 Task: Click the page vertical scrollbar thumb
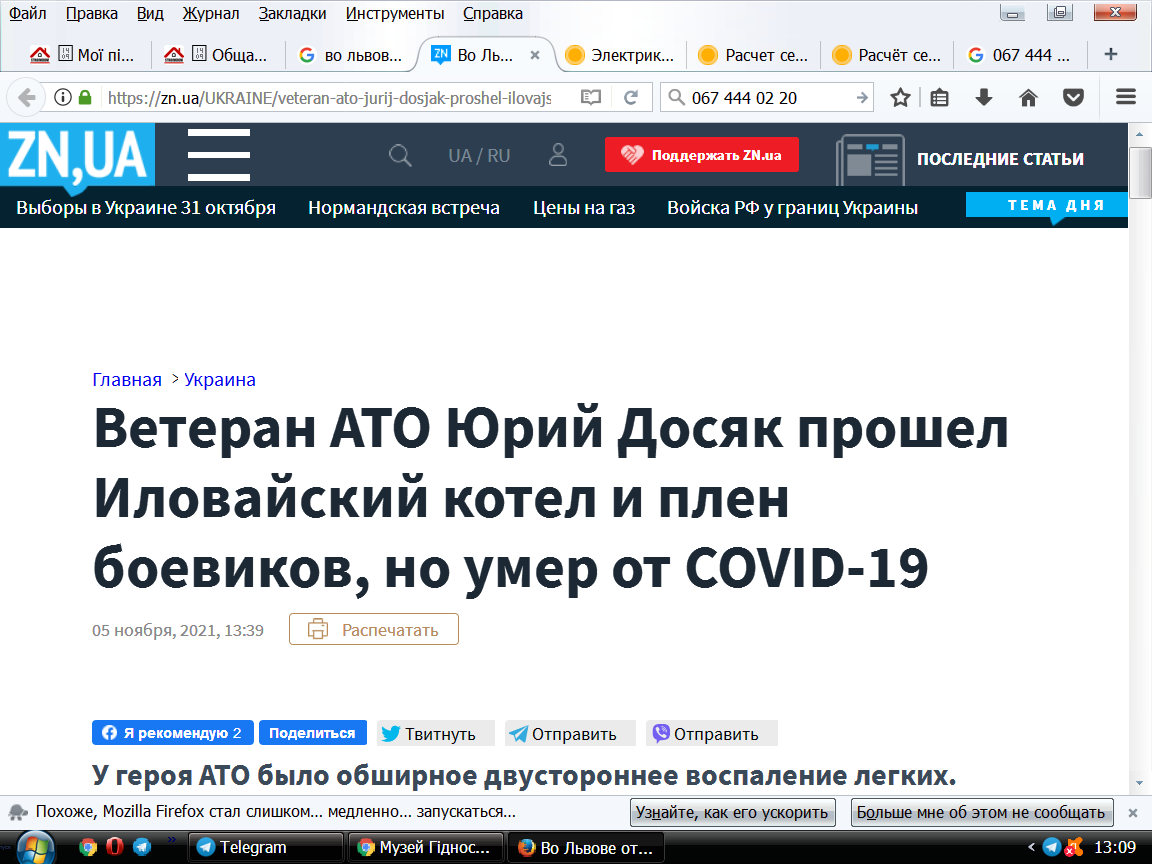click(x=1140, y=173)
